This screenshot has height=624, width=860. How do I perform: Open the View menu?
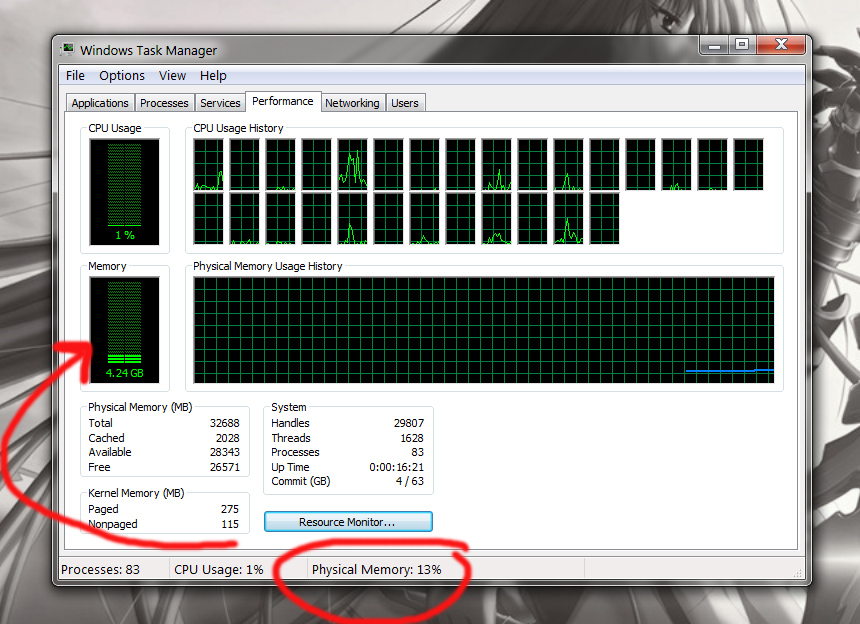click(172, 76)
